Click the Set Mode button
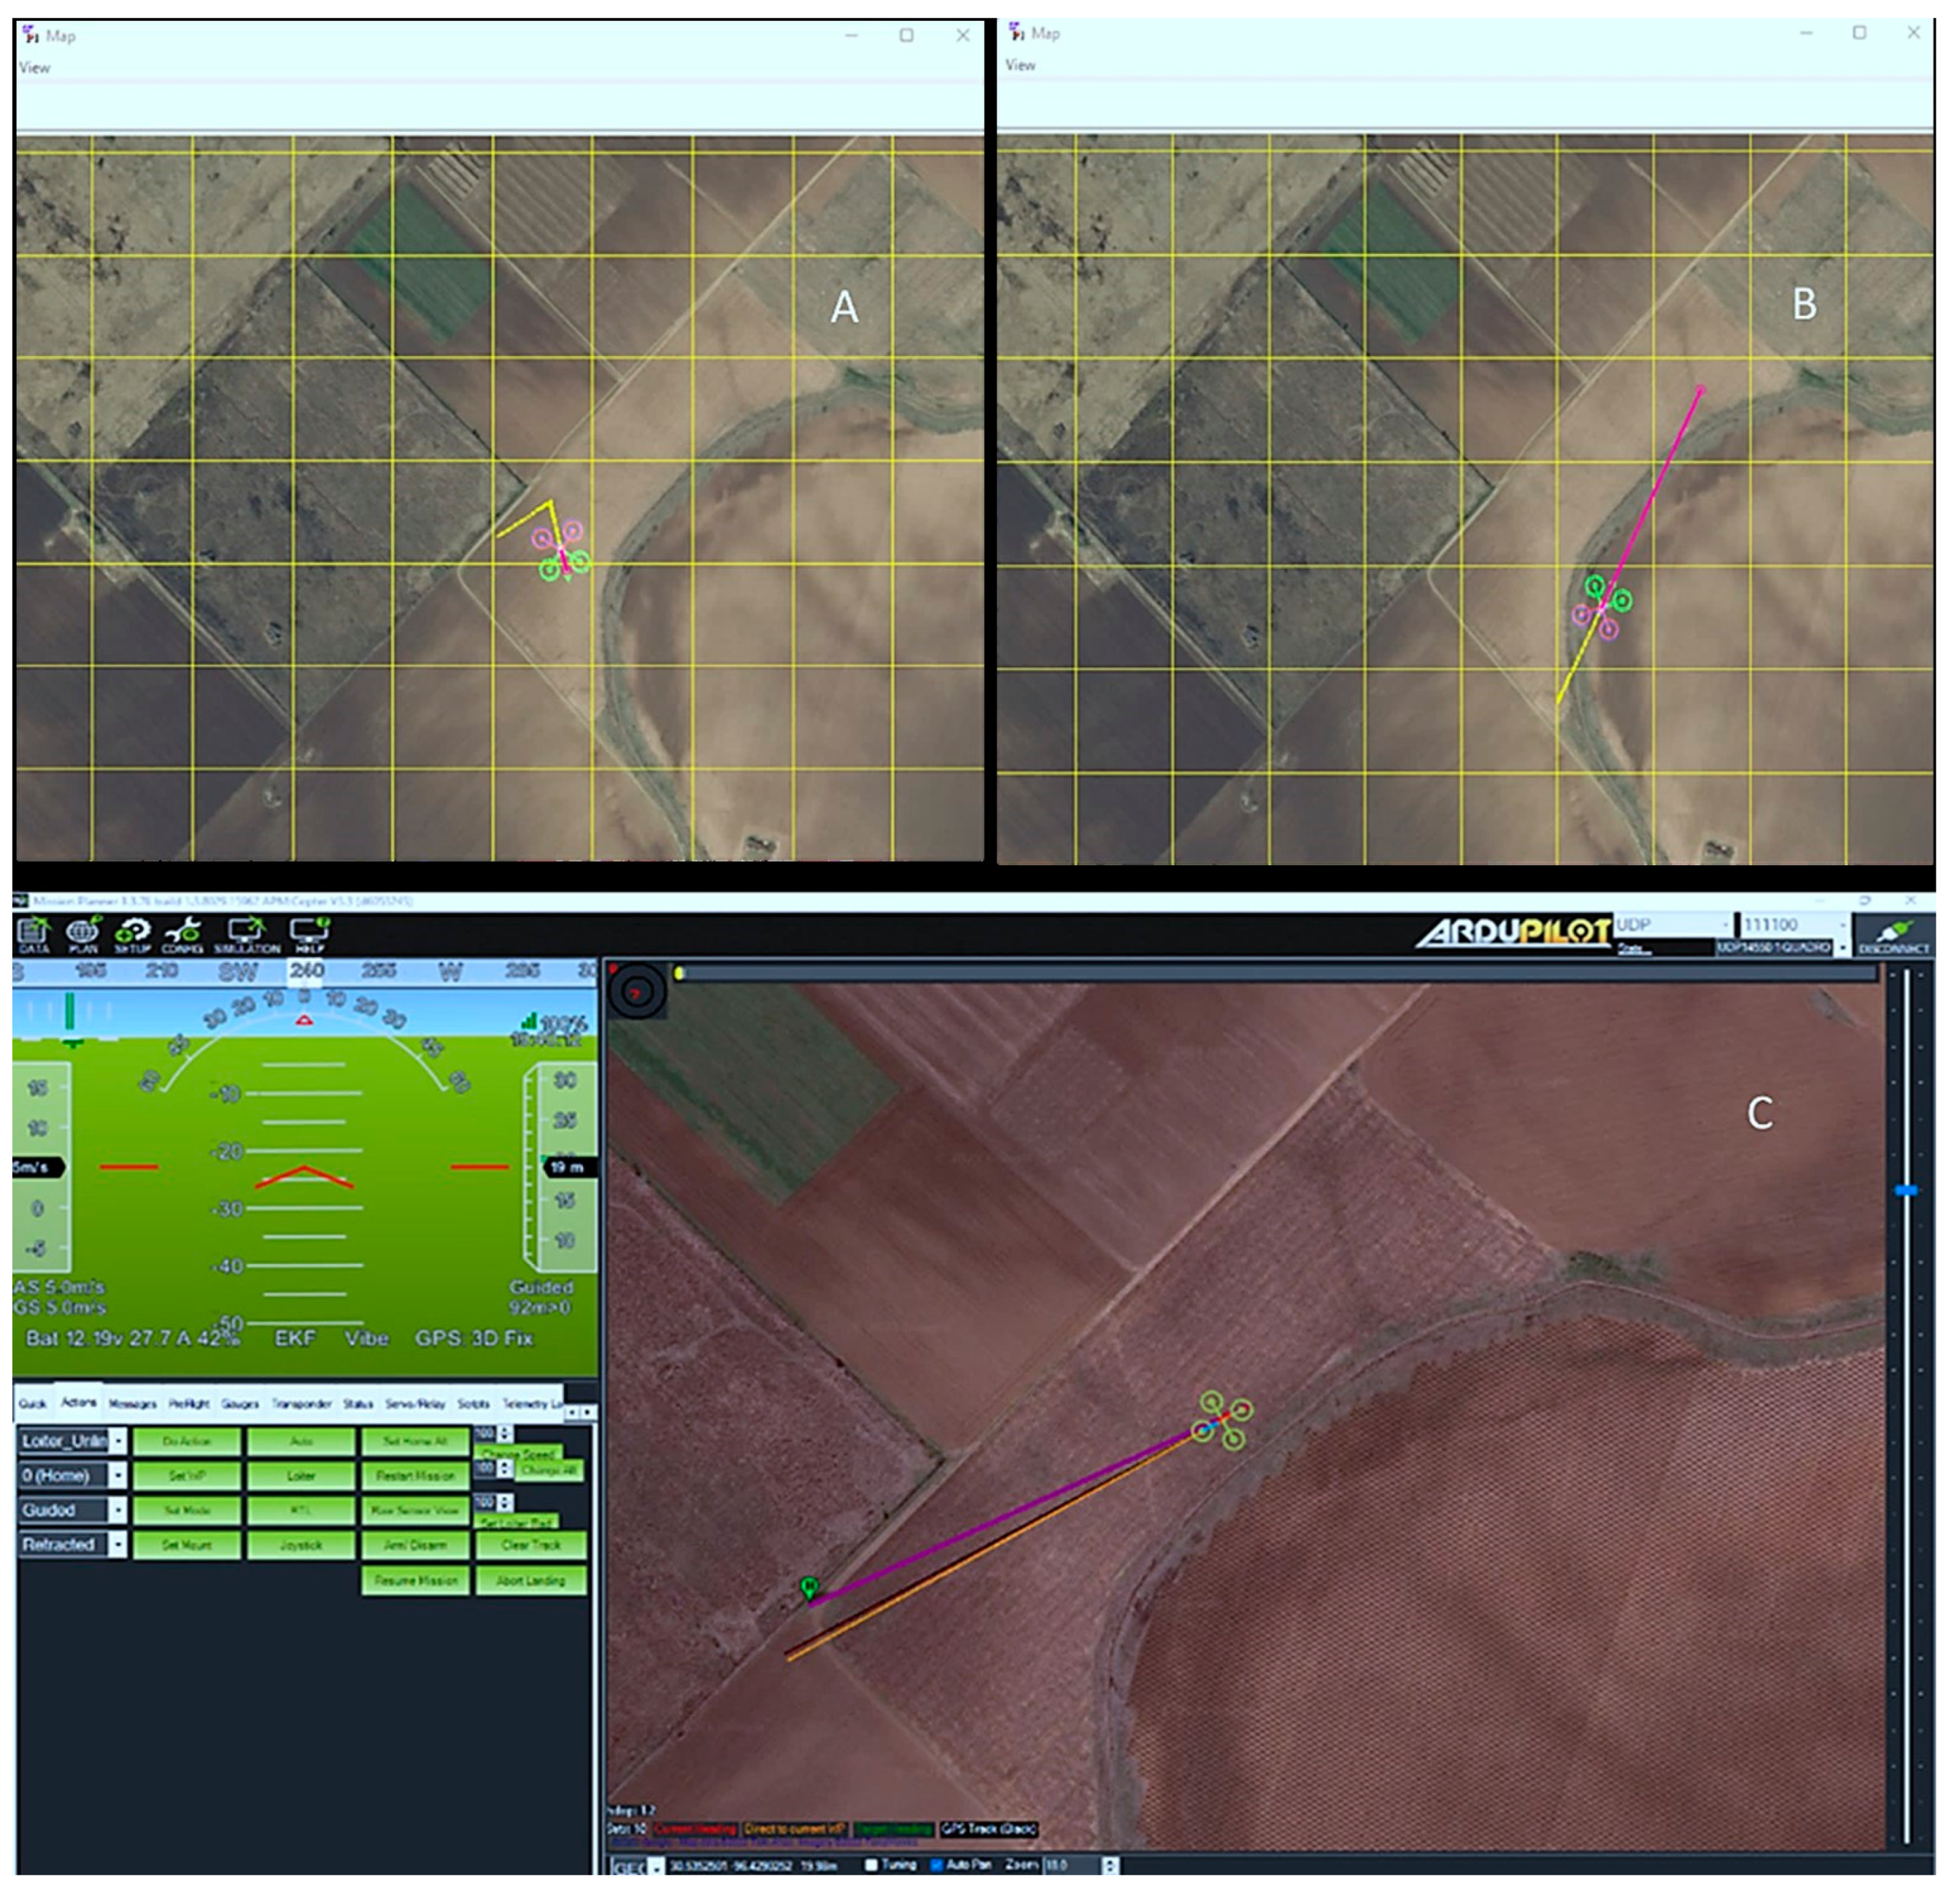This screenshot has height=1895, width=1960. click(x=187, y=1510)
